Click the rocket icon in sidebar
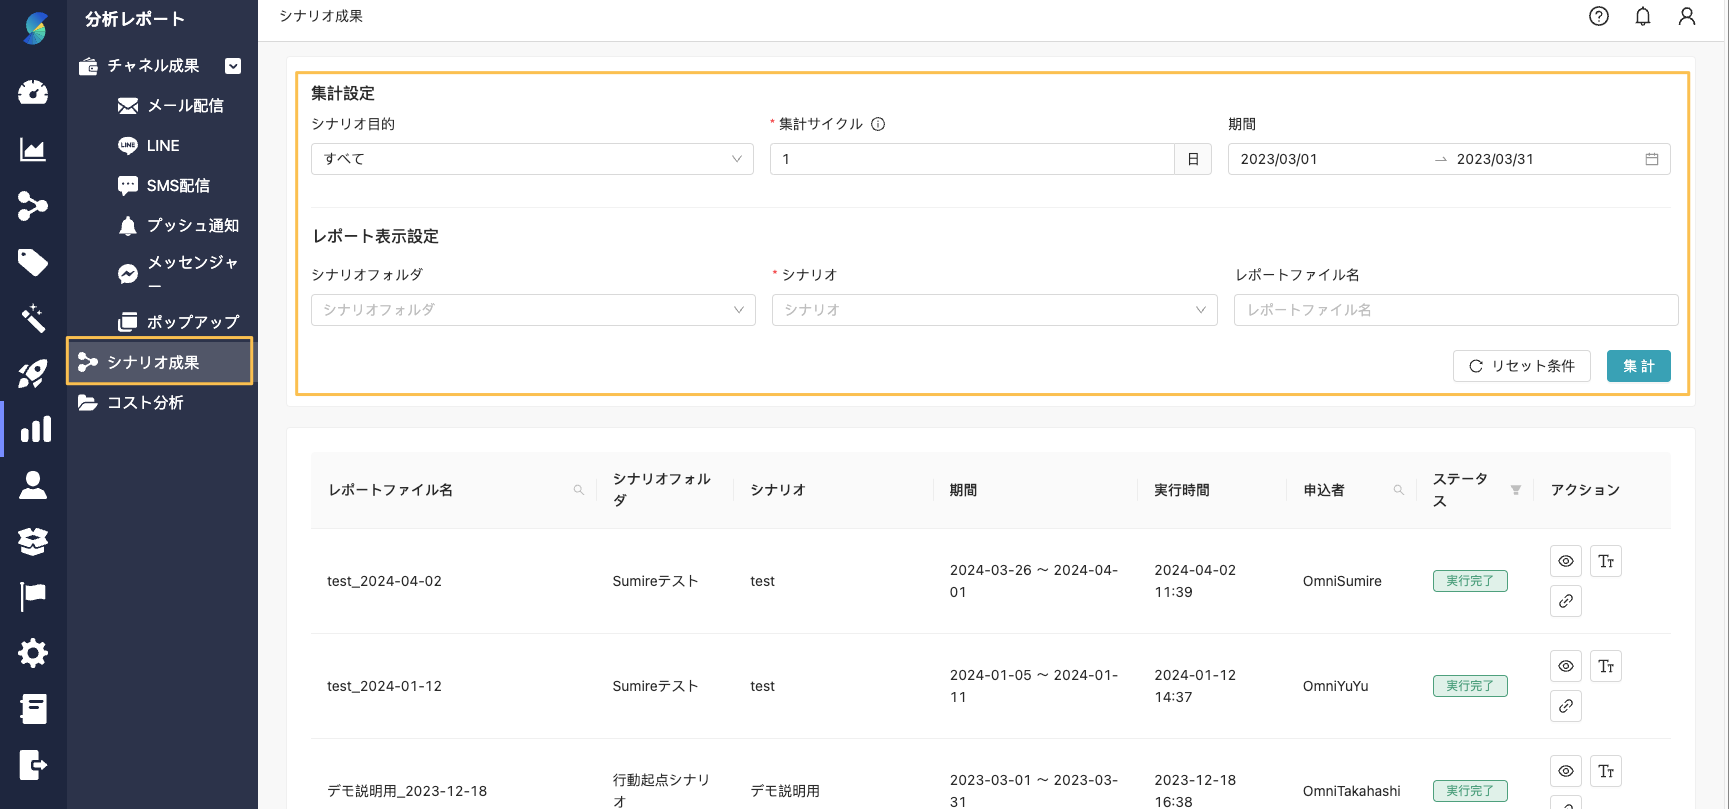1729x809 pixels. click(33, 374)
